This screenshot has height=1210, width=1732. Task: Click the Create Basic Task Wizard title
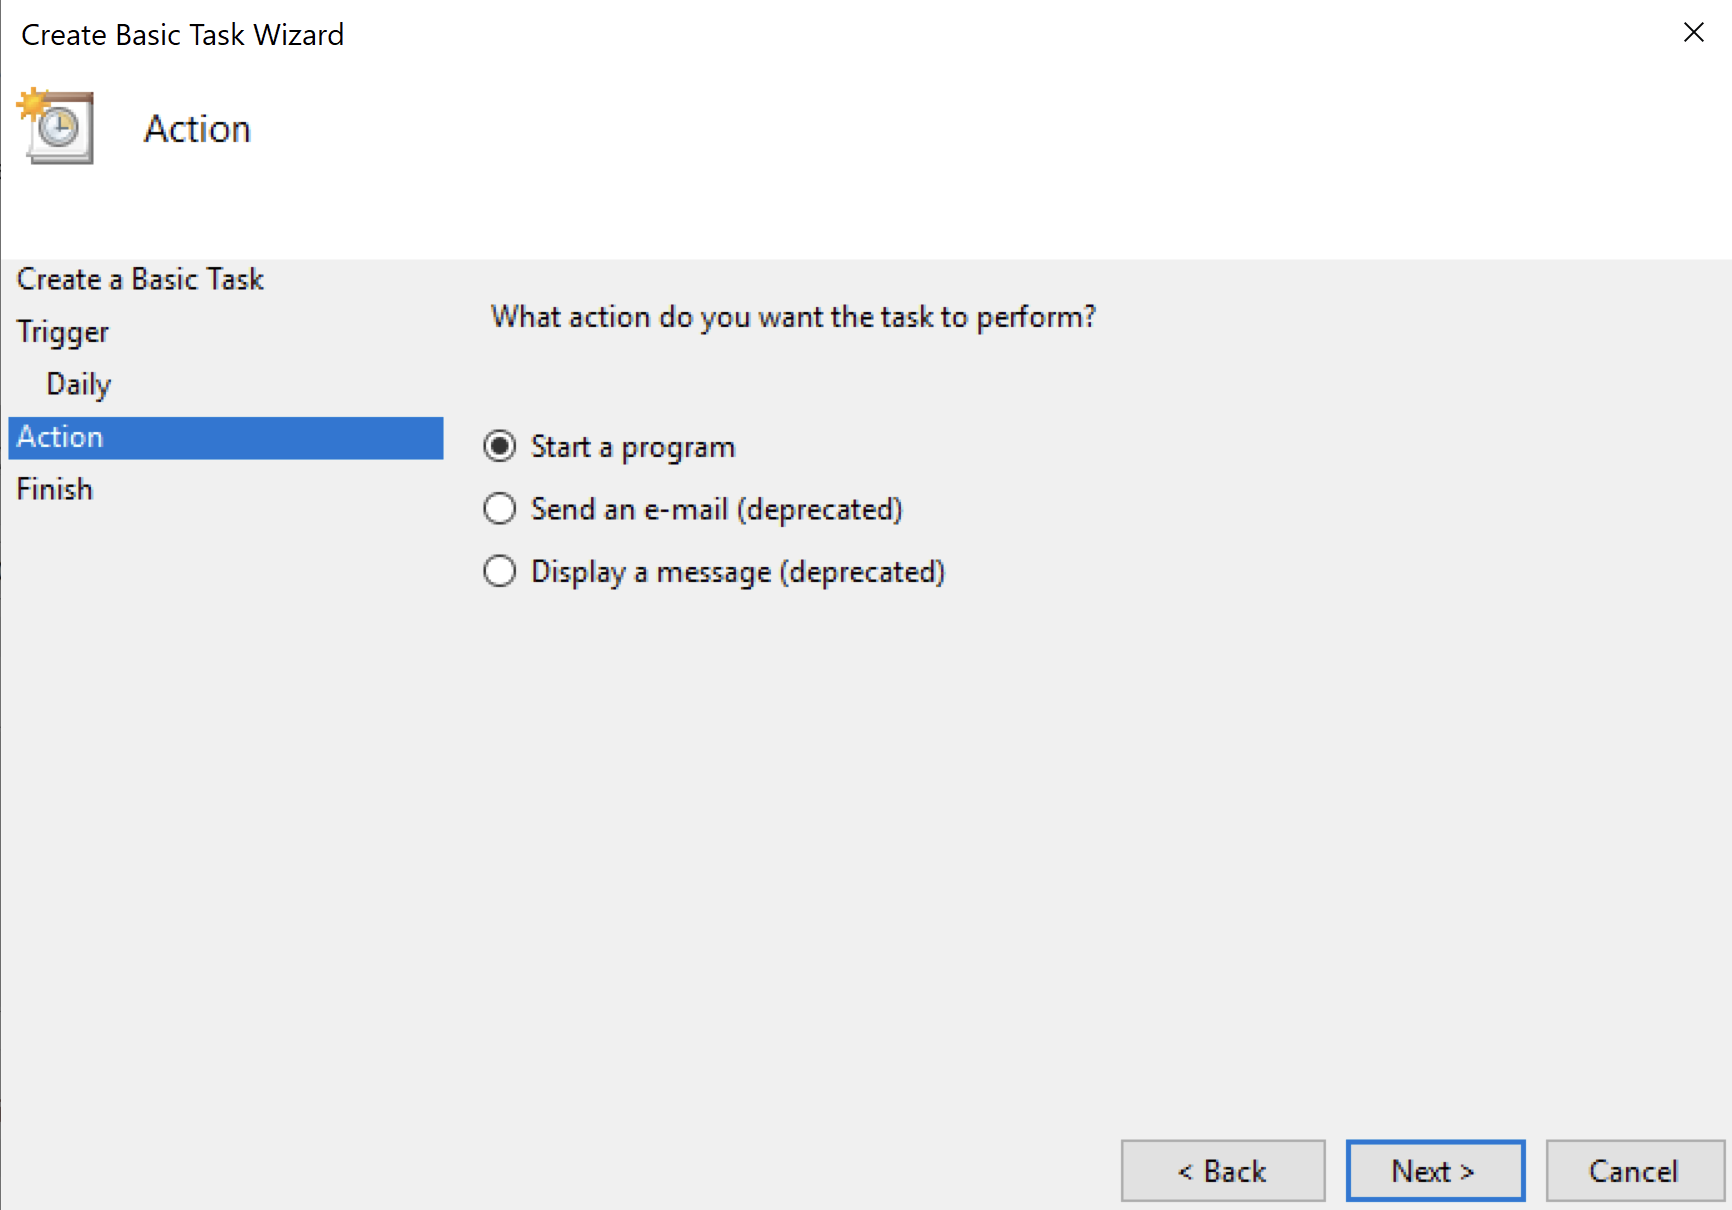point(183,35)
